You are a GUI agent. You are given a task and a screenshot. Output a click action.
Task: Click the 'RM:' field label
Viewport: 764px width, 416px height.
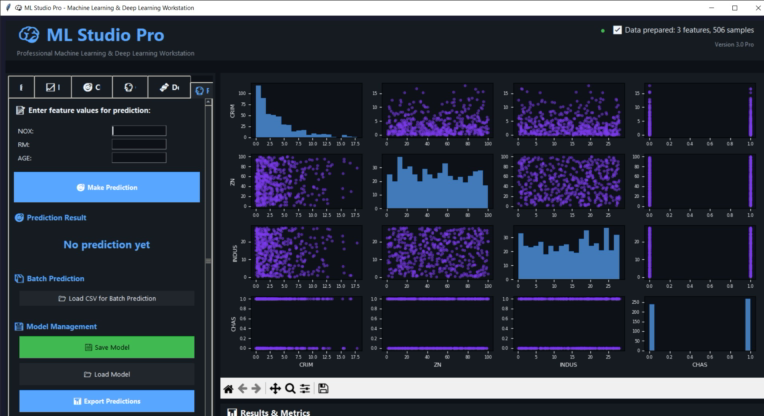coord(23,145)
